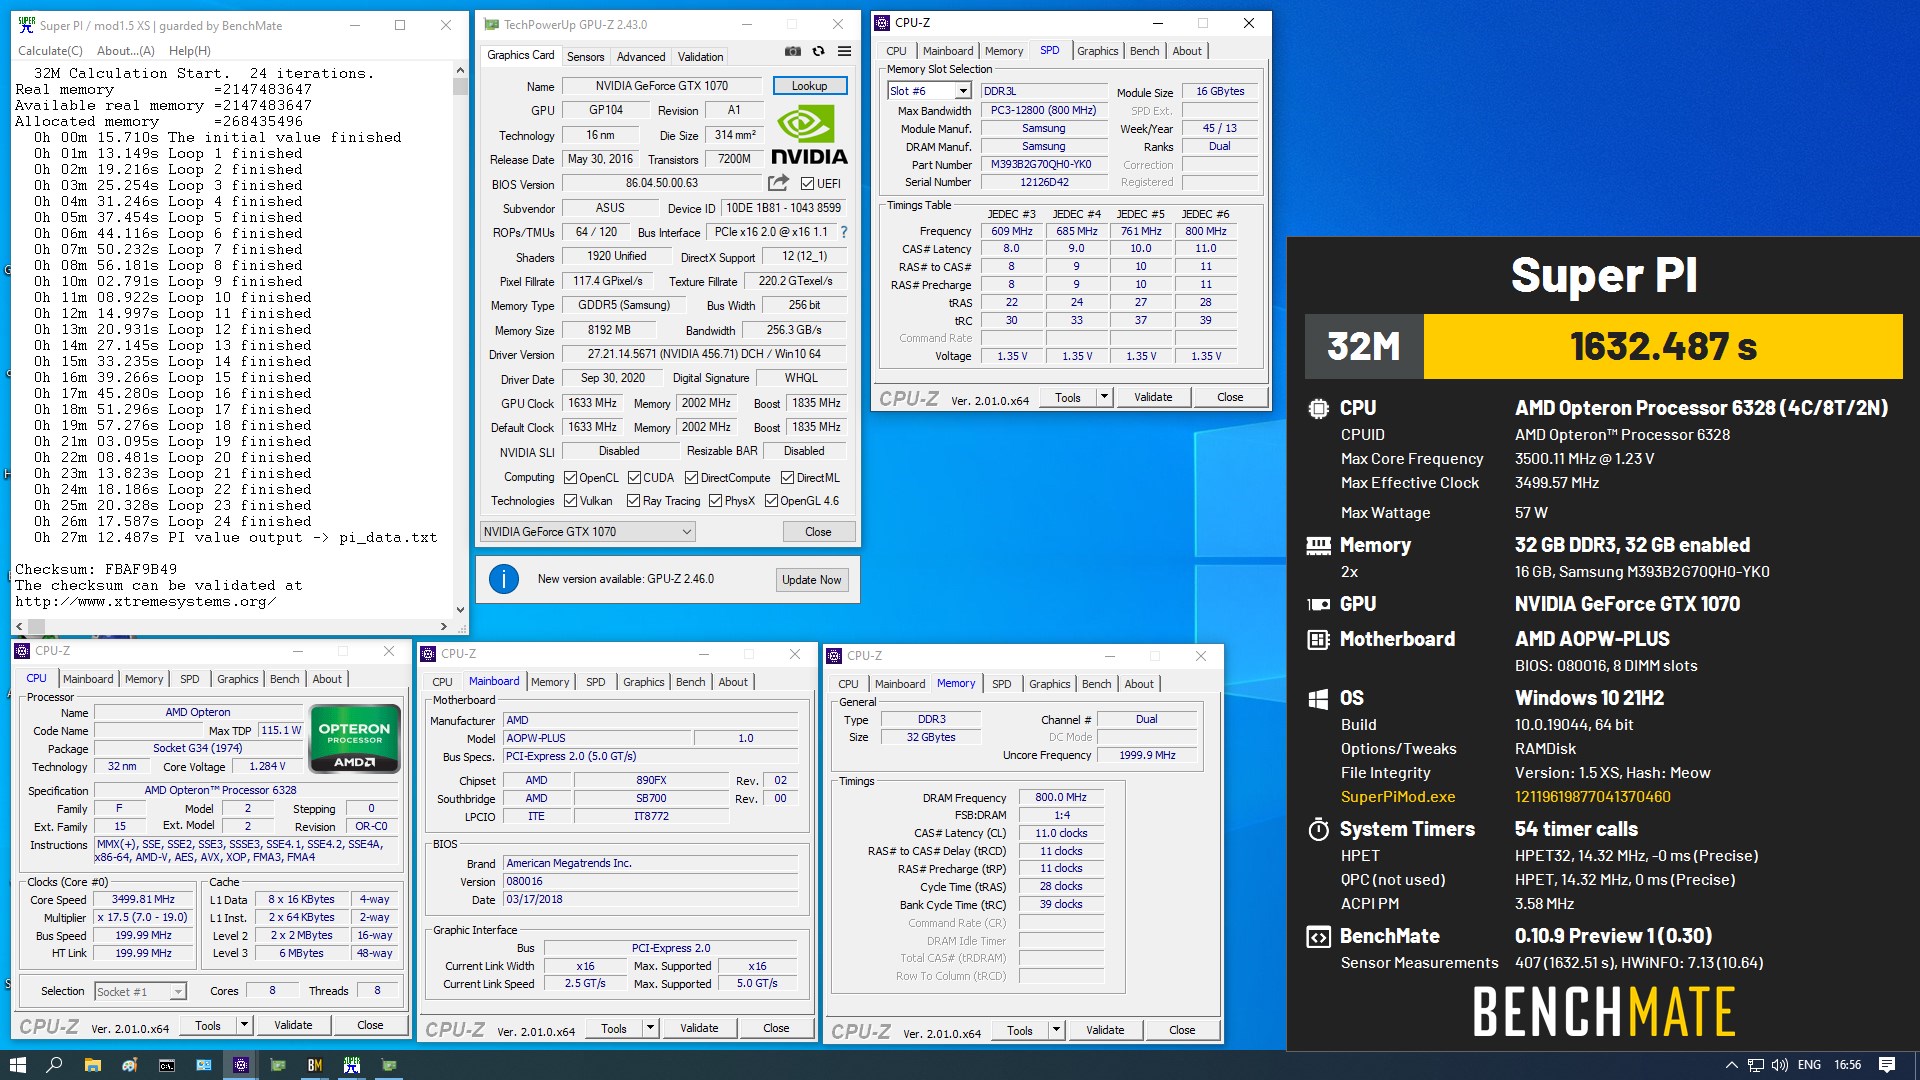Switch to the Sensors tab in GPU-Z
The height and width of the screenshot is (1080, 1920).
tap(585, 57)
